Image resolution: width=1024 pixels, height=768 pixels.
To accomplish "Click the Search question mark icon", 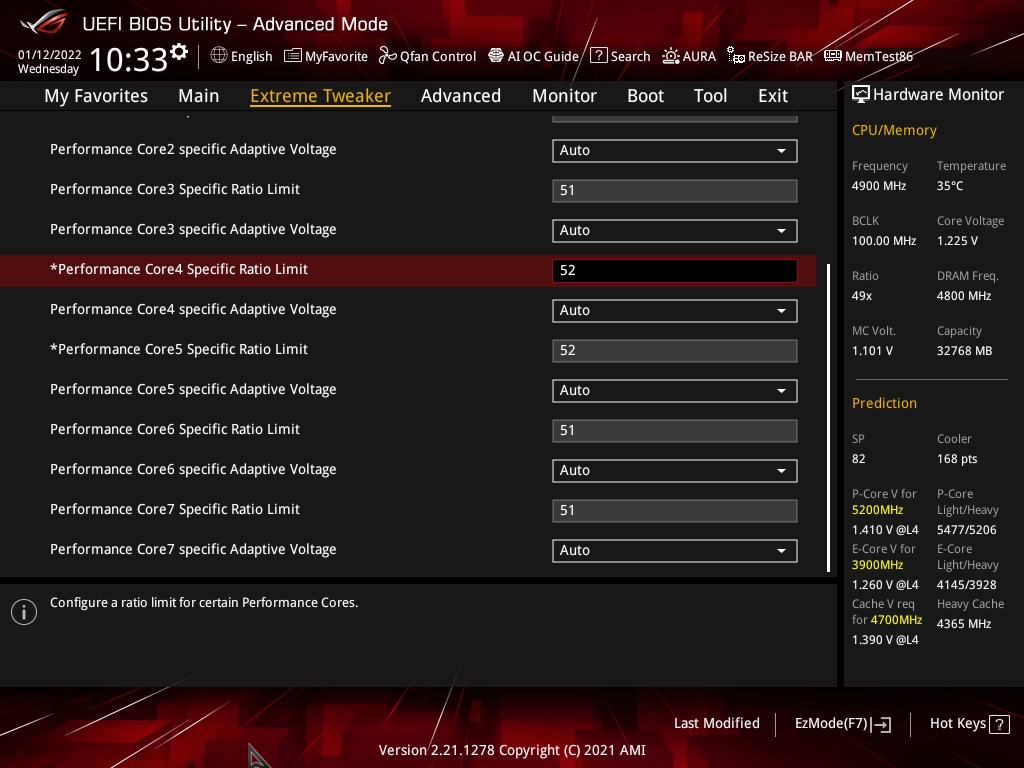I will (599, 56).
